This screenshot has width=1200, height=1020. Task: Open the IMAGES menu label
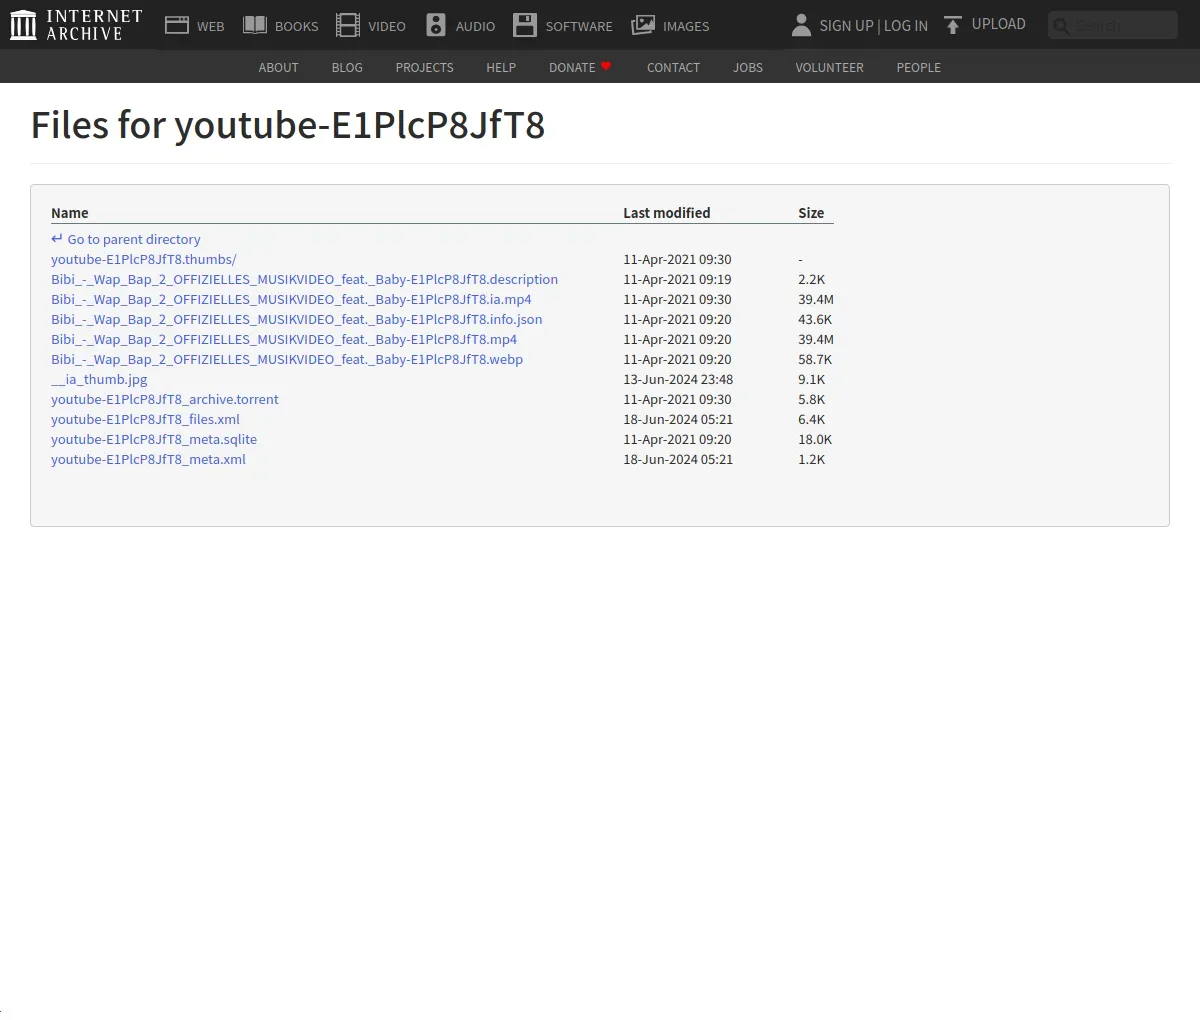[x=686, y=26]
